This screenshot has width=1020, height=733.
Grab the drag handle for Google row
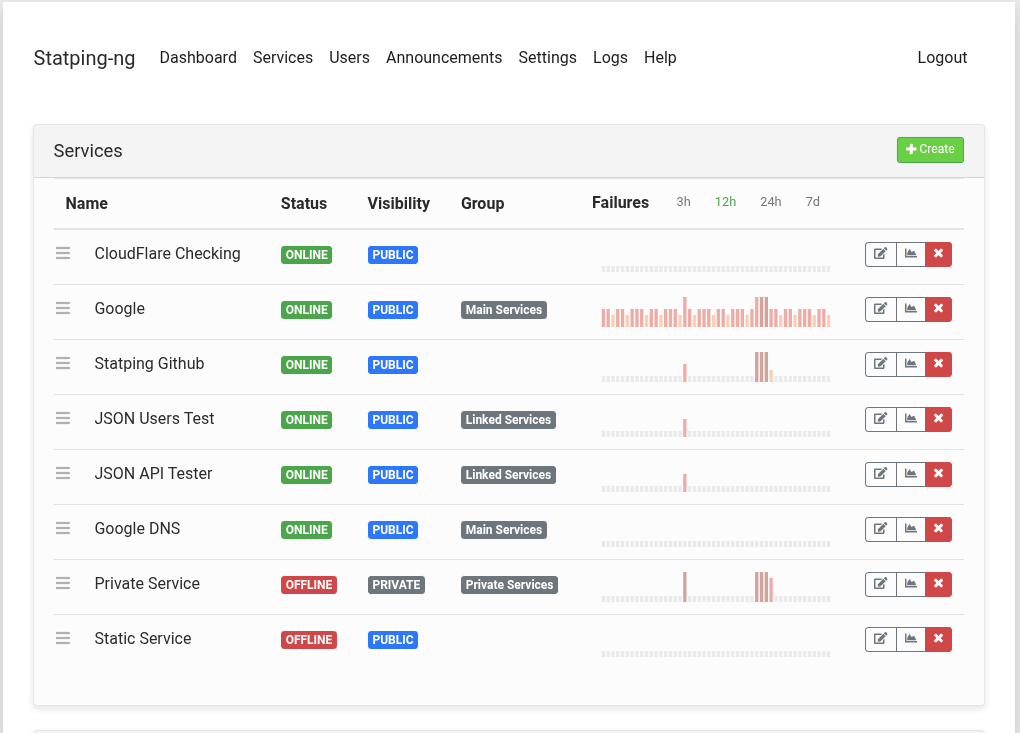point(63,309)
